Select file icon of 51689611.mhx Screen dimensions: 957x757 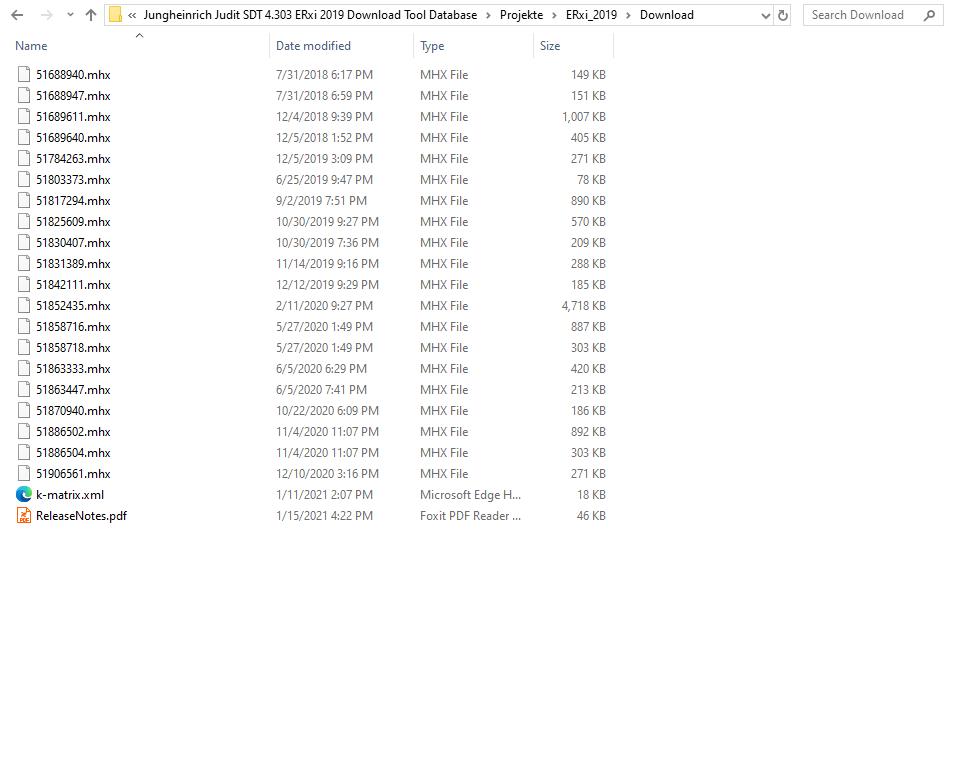pyautogui.click(x=24, y=117)
